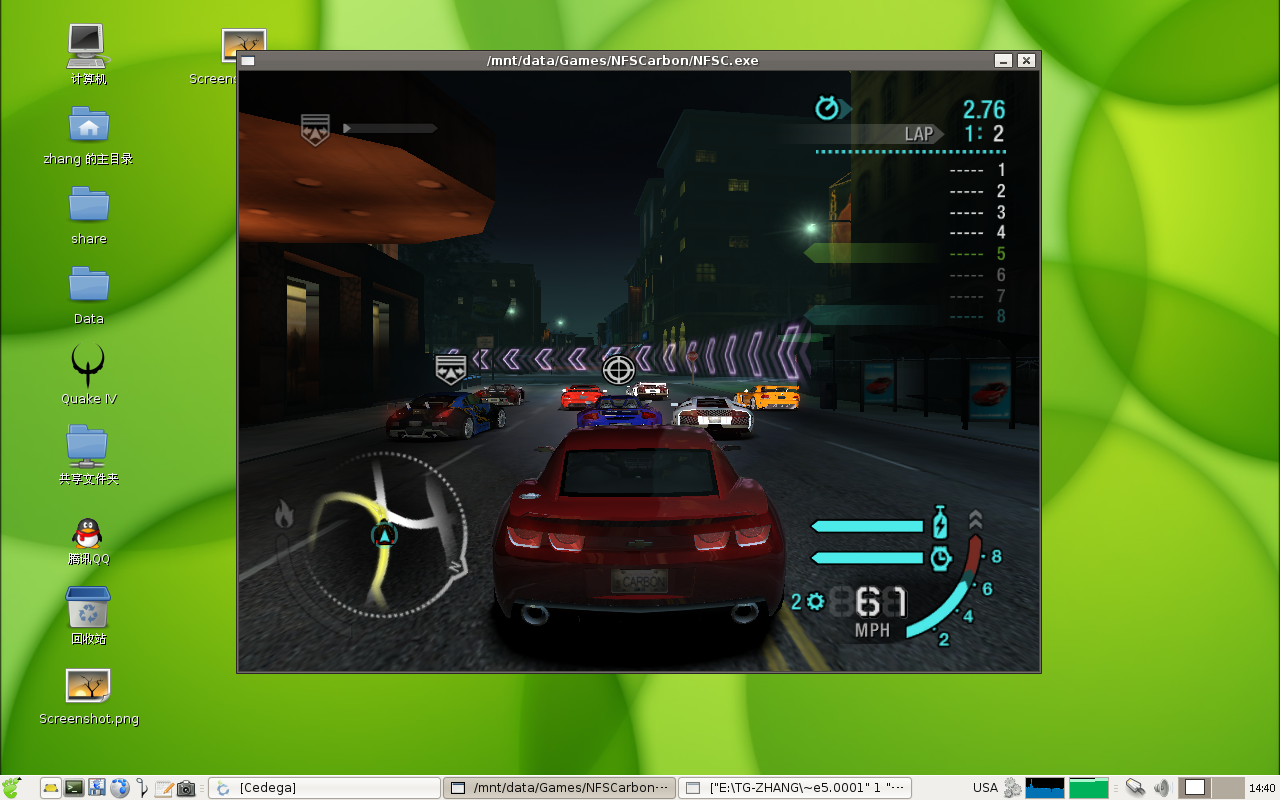
Task: Click the crew shield marker above track
Action: click(x=451, y=369)
